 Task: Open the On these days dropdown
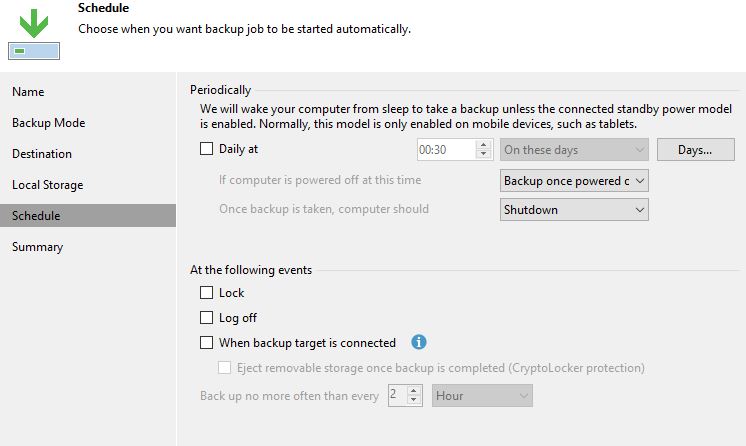click(574, 150)
